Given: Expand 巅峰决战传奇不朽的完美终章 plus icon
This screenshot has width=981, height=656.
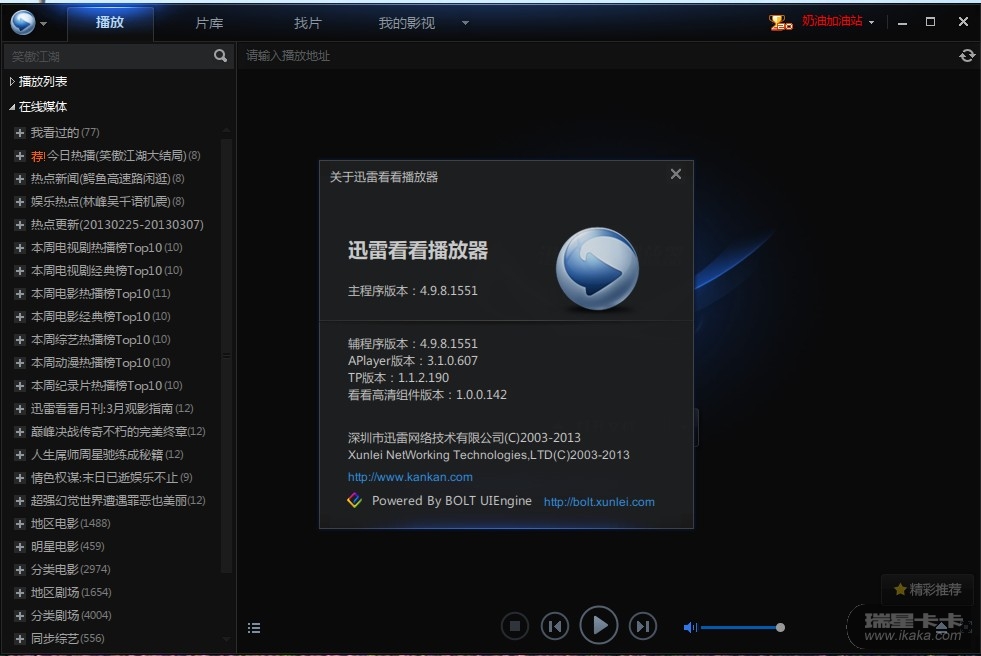Looking at the screenshot, I should tap(19, 431).
